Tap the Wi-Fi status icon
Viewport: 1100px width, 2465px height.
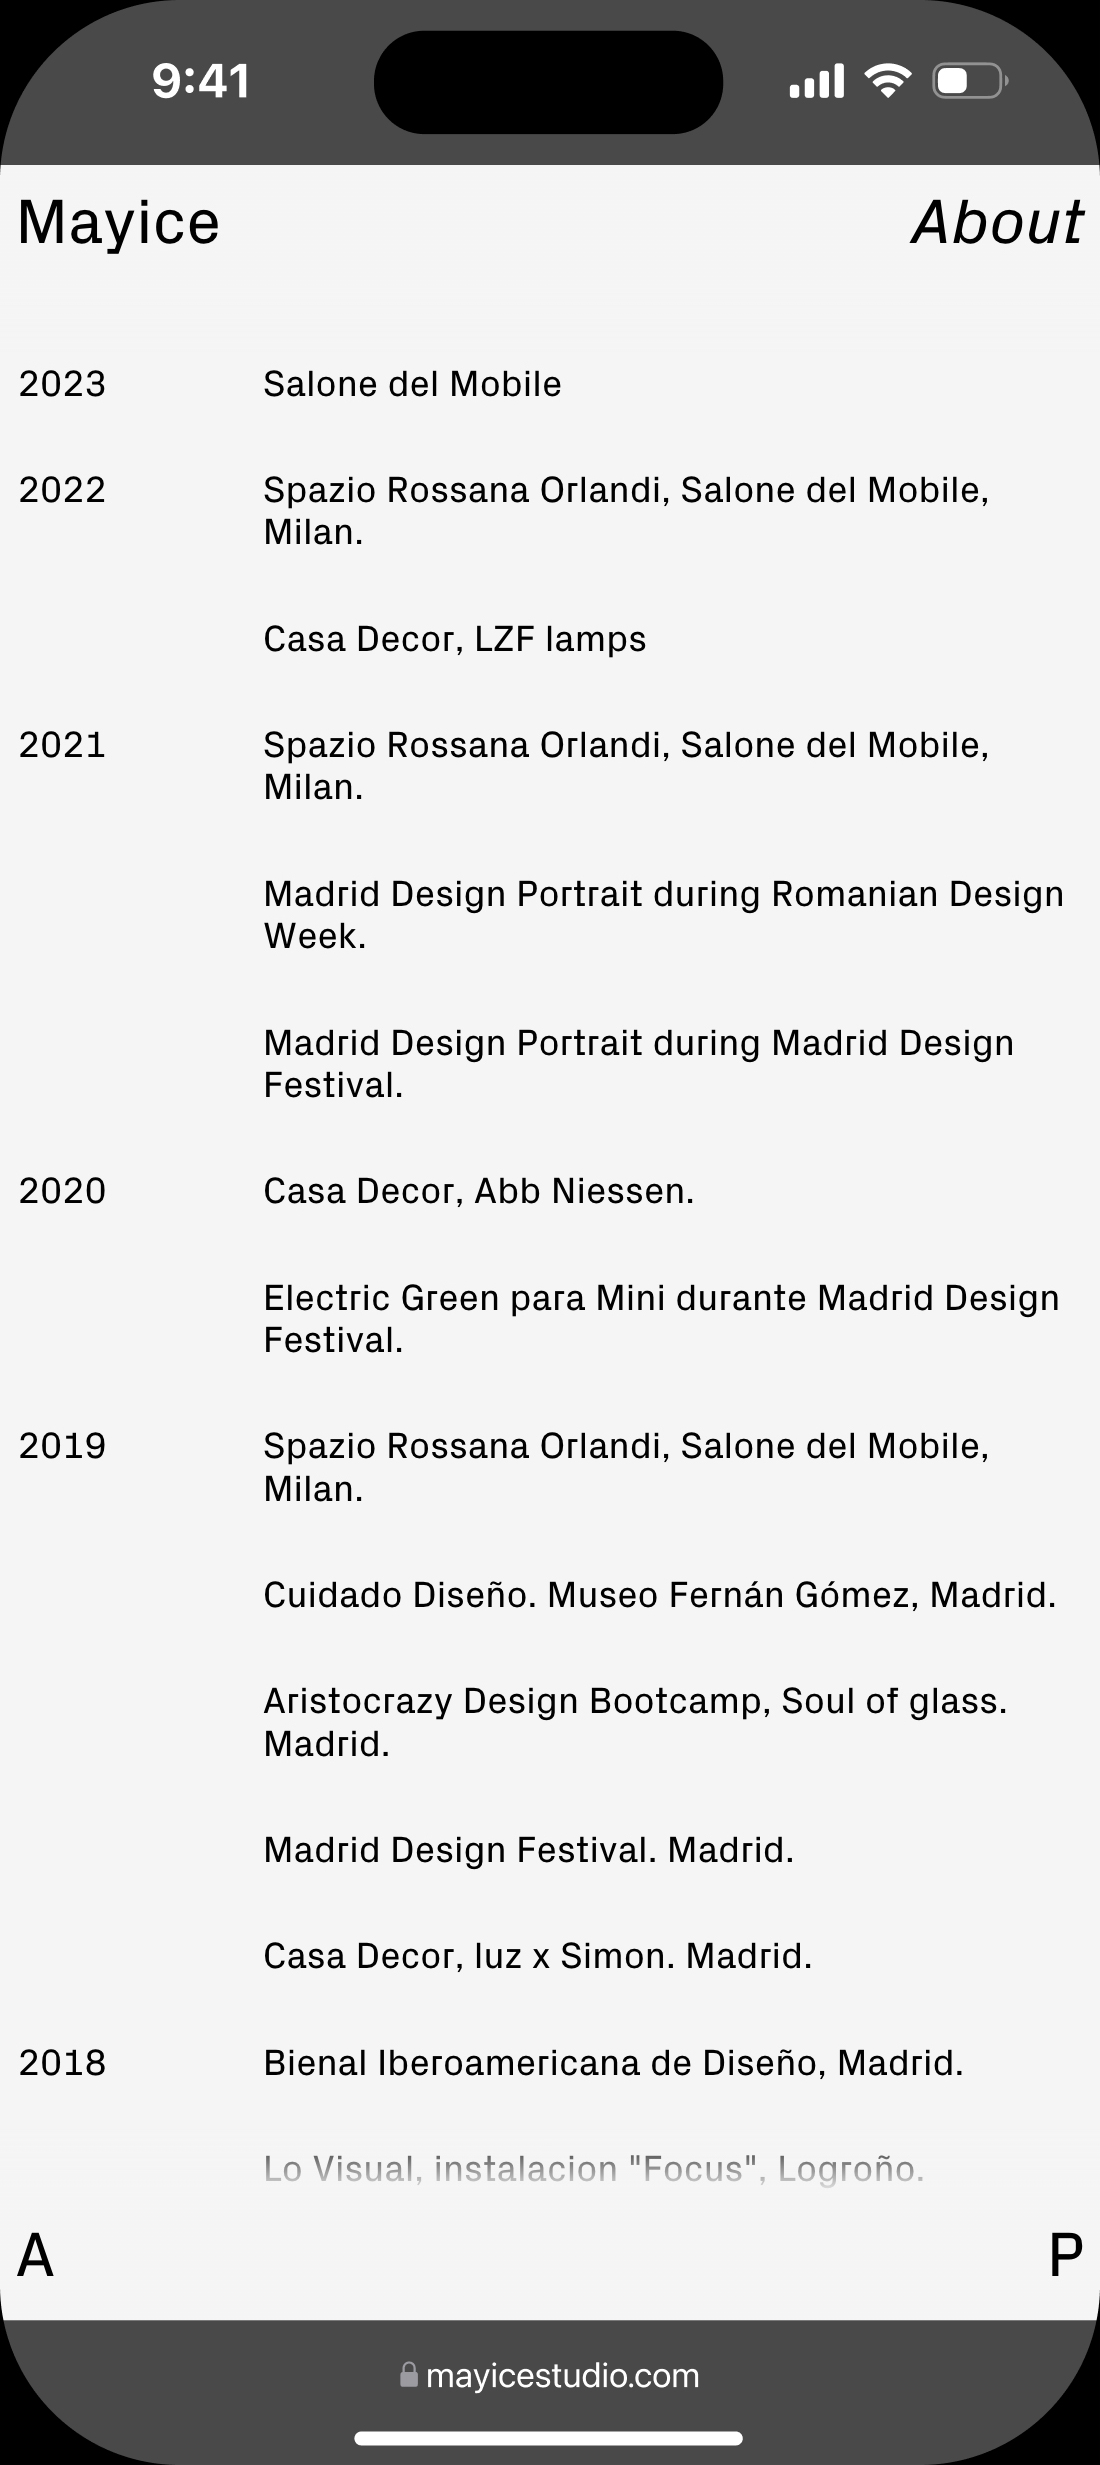point(887,80)
